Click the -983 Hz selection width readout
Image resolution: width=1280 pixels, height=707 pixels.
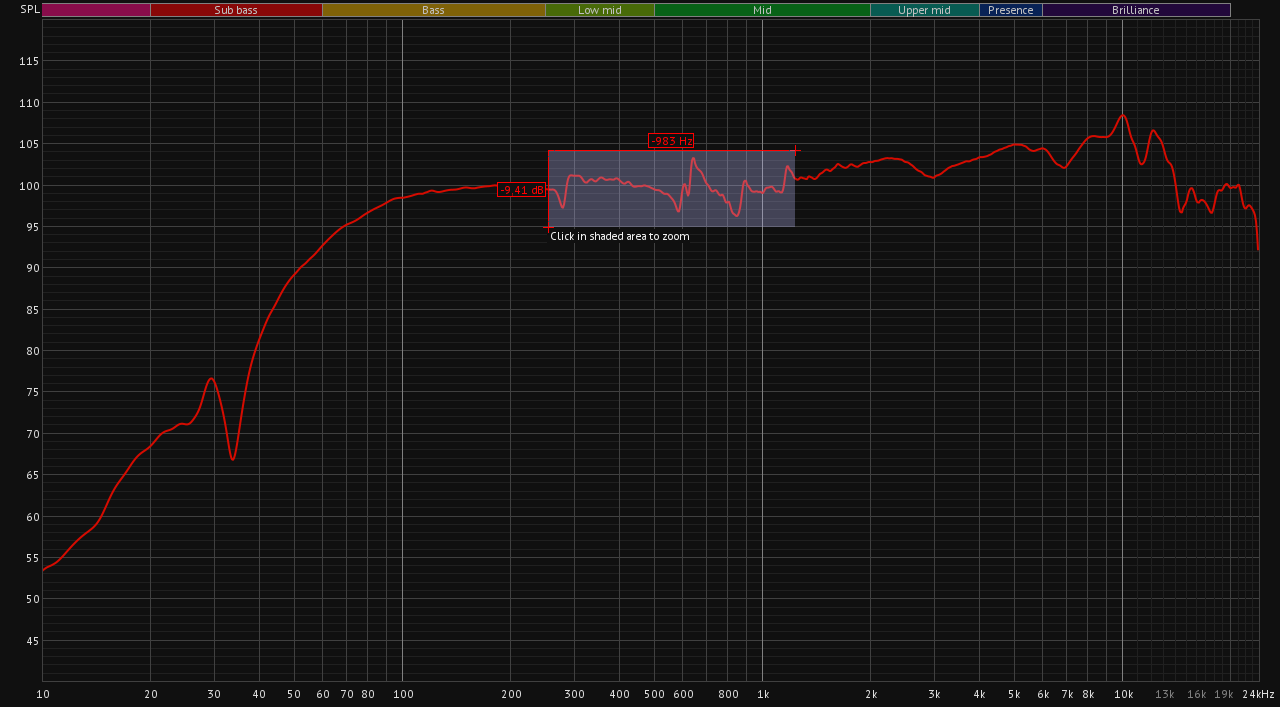(671, 141)
